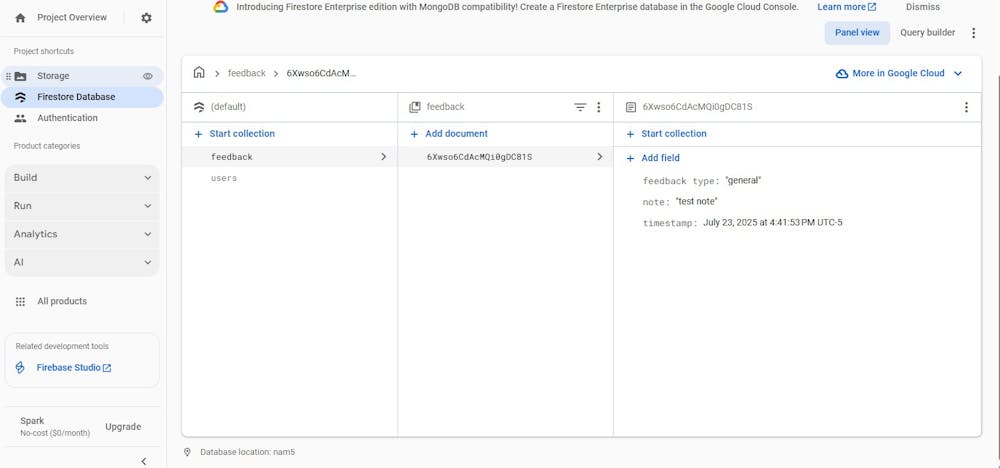
Task: Expand the Build category
Action: click(x=82, y=178)
